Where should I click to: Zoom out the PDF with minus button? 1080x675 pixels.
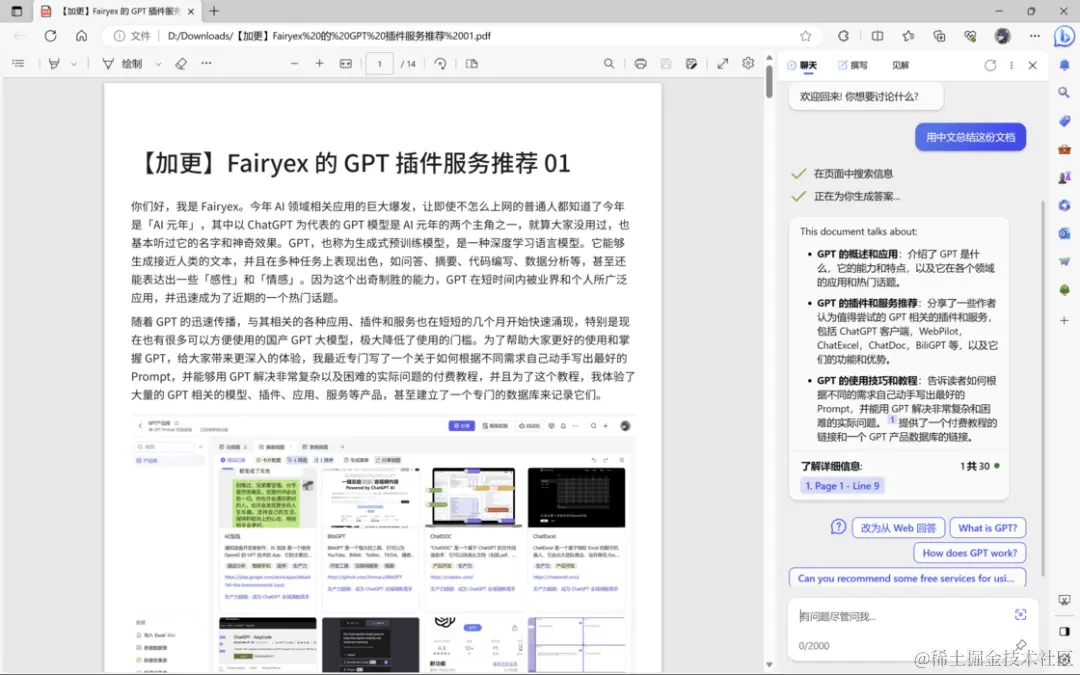click(295, 63)
